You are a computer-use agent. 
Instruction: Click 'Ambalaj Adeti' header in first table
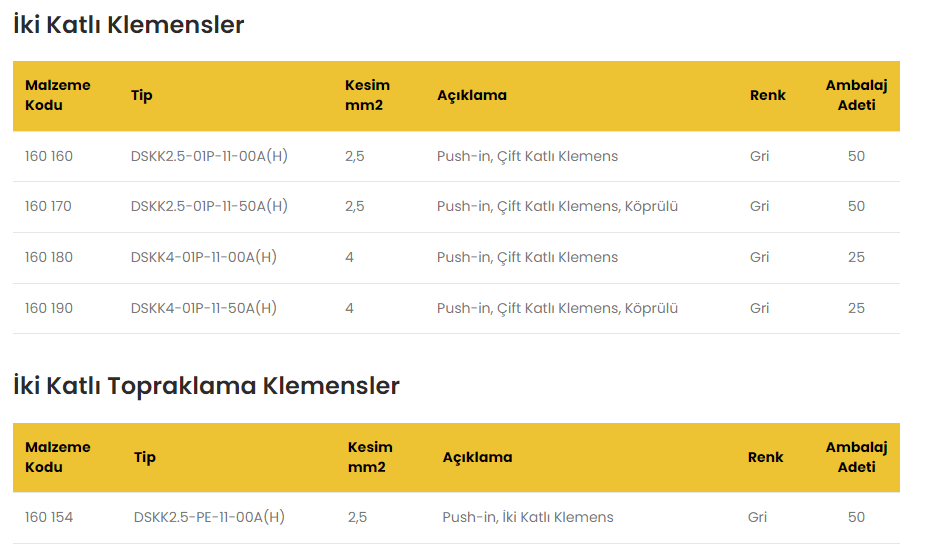856,95
